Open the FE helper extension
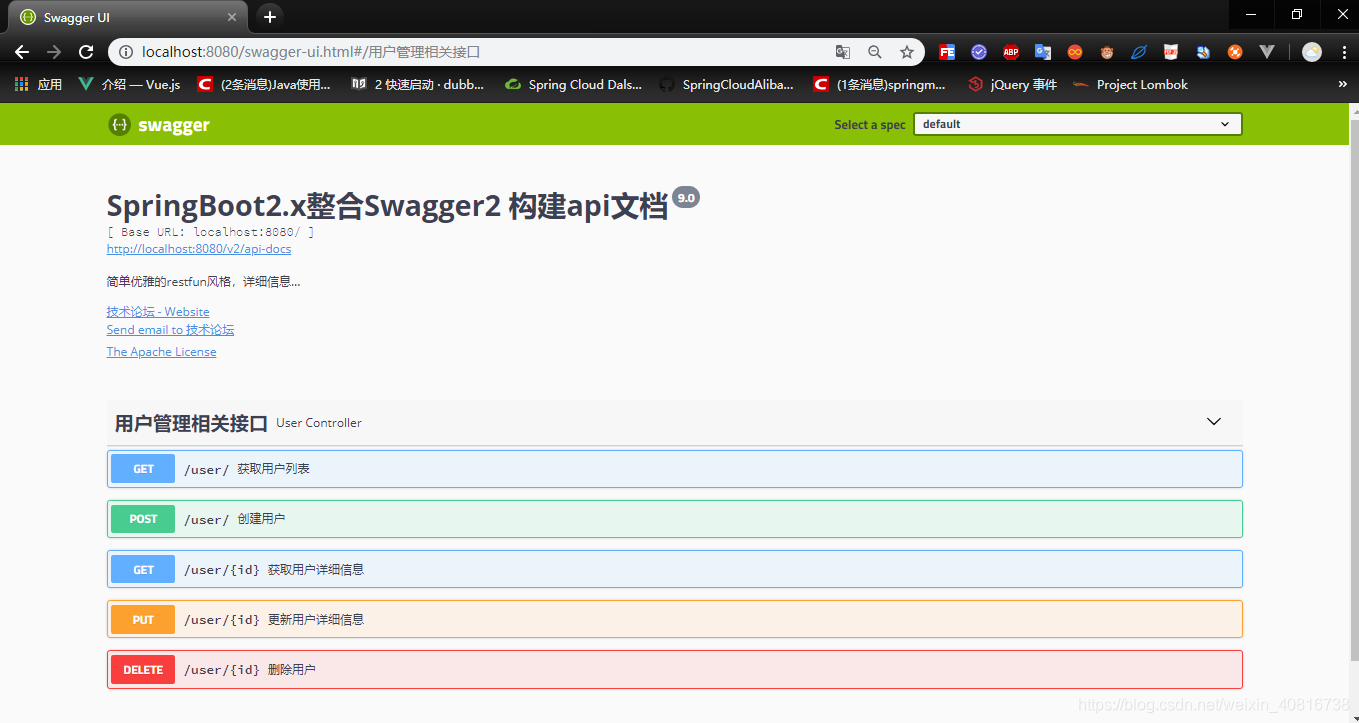The height and width of the screenshot is (723, 1359). pyautogui.click(x=947, y=52)
